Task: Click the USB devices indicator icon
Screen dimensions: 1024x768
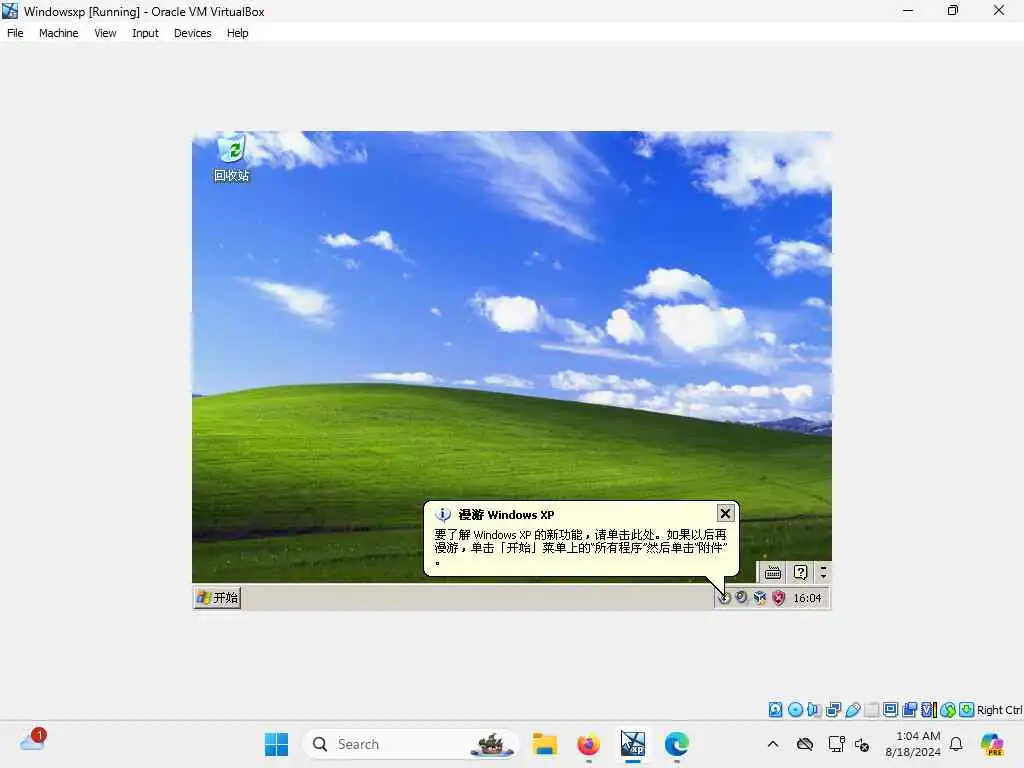Action: [852, 710]
